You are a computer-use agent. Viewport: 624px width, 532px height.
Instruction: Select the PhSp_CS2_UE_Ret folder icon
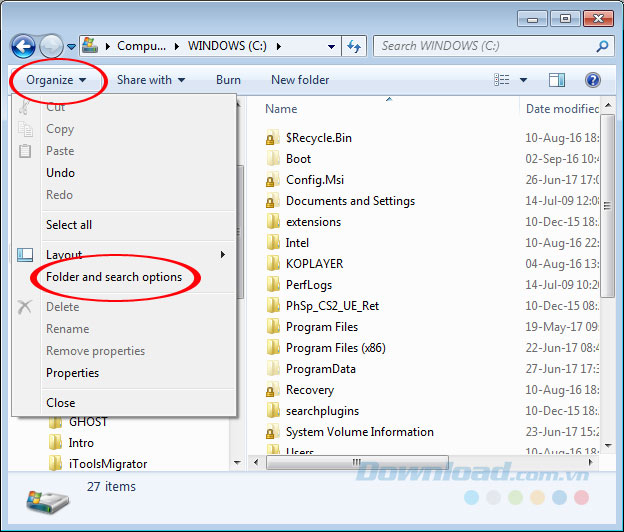273,306
